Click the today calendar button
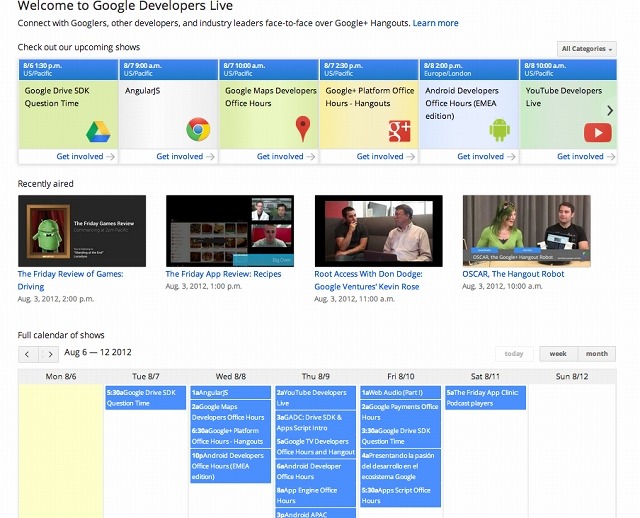 (x=514, y=353)
